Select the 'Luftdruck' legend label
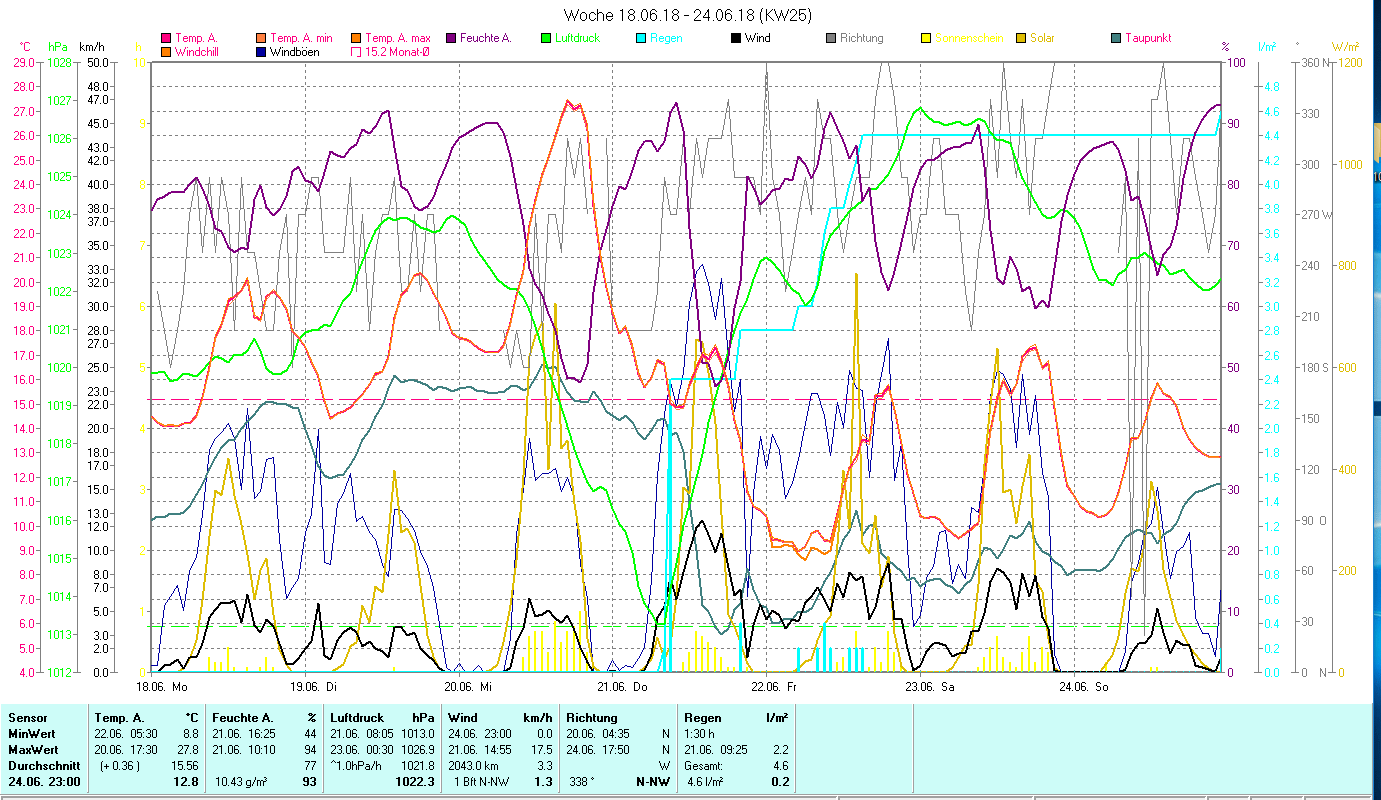The width and height of the screenshot is (1381, 800). [579, 38]
